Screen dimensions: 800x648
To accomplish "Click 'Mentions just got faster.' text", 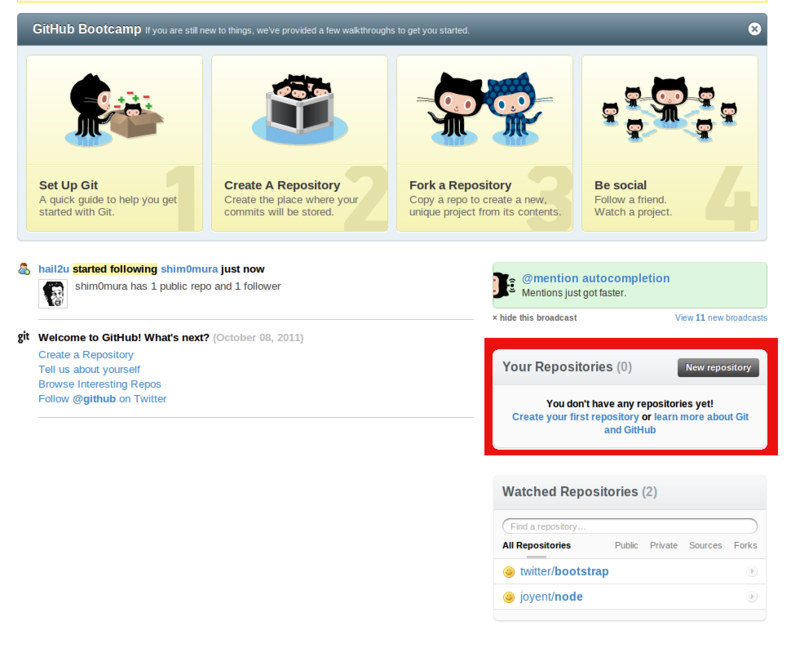I will (573, 293).
